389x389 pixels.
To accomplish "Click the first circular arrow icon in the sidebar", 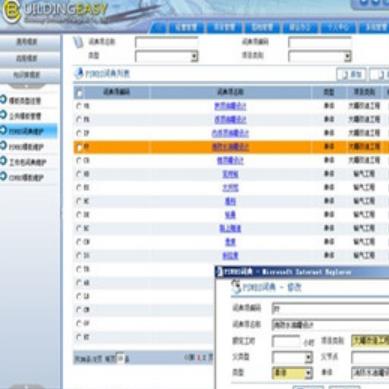I will 3,100.
